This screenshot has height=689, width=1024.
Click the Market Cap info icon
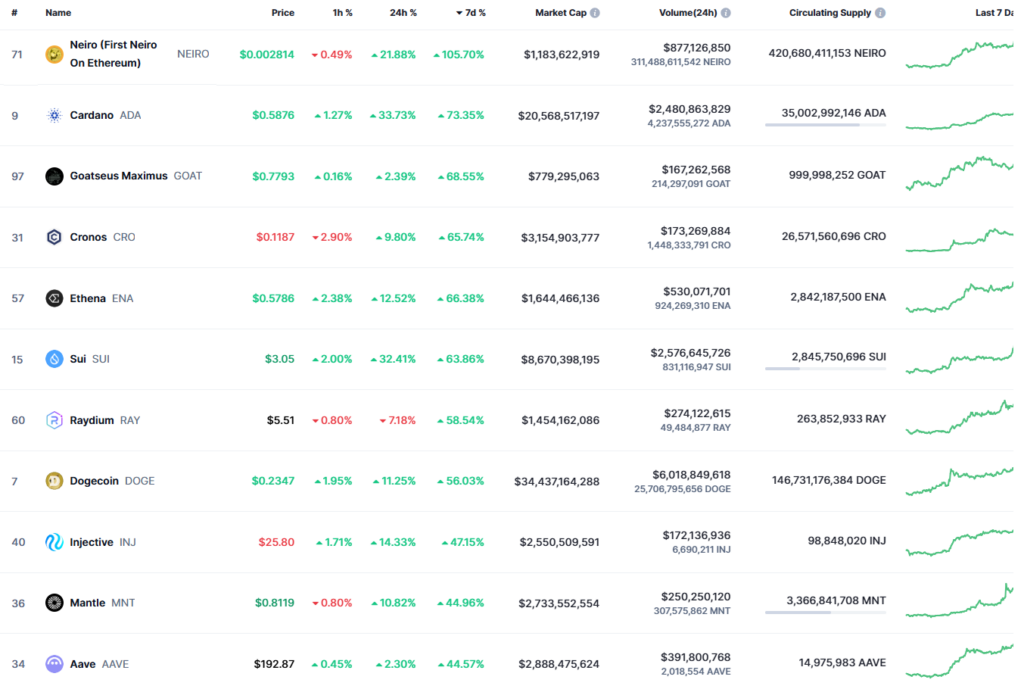(x=595, y=13)
